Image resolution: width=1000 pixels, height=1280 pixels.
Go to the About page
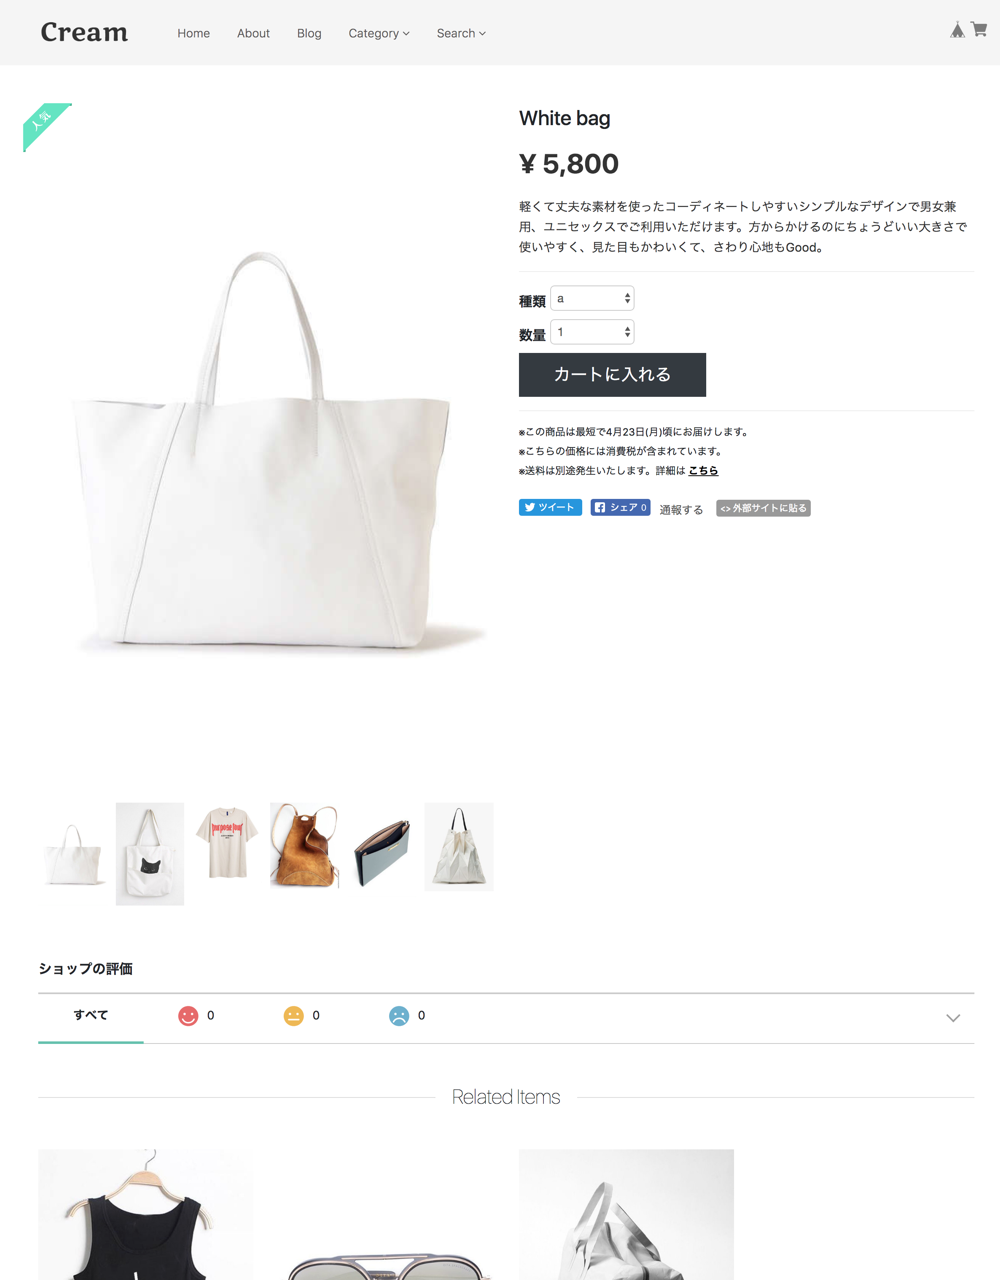coord(253,33)
